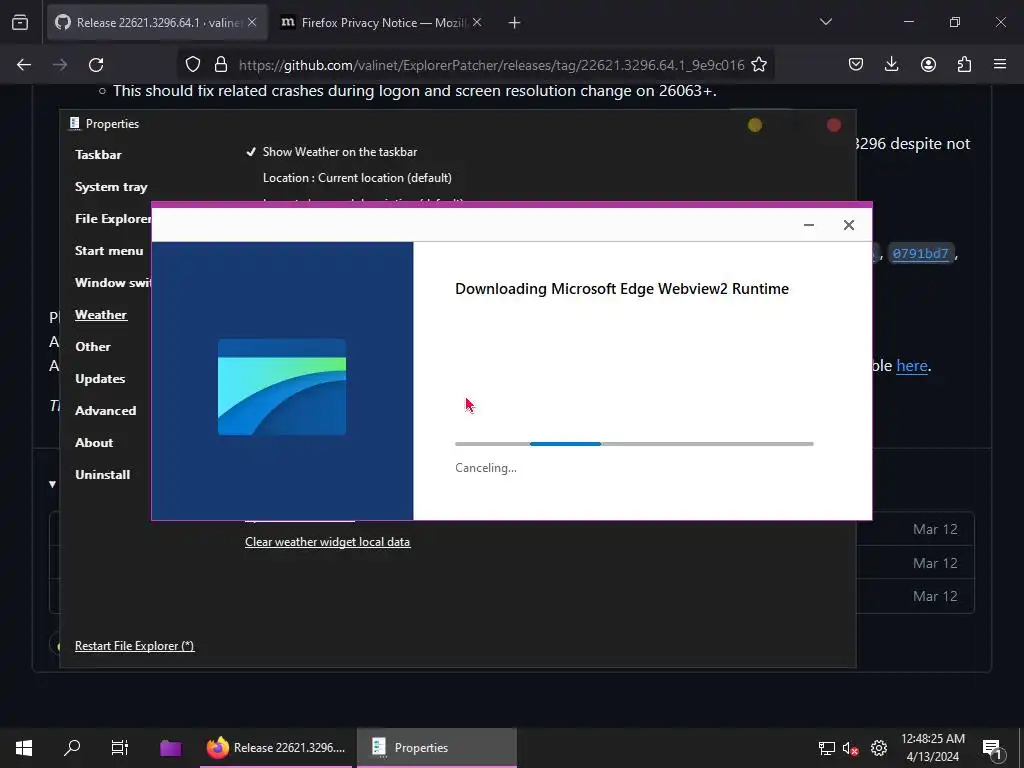Open Taskbar section in Properties
The height and width of the screenshot is (768, 1024).
(98, 155)
